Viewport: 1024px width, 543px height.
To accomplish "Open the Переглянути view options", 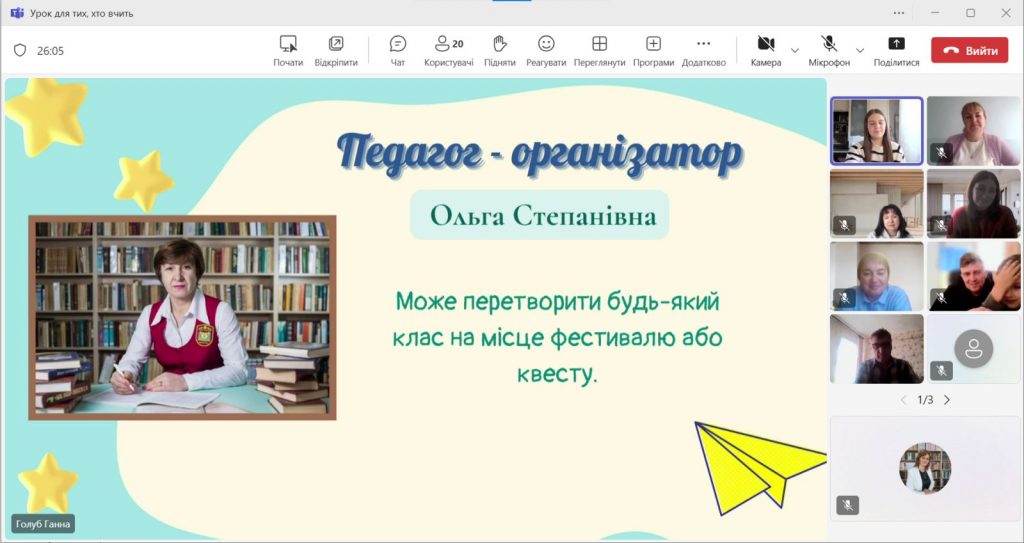I will [599, 45].
